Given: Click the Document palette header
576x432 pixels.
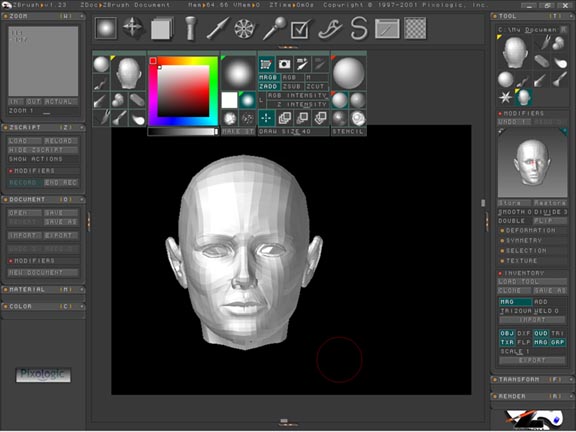Looking at the screenshot, I should click(43, 199).
